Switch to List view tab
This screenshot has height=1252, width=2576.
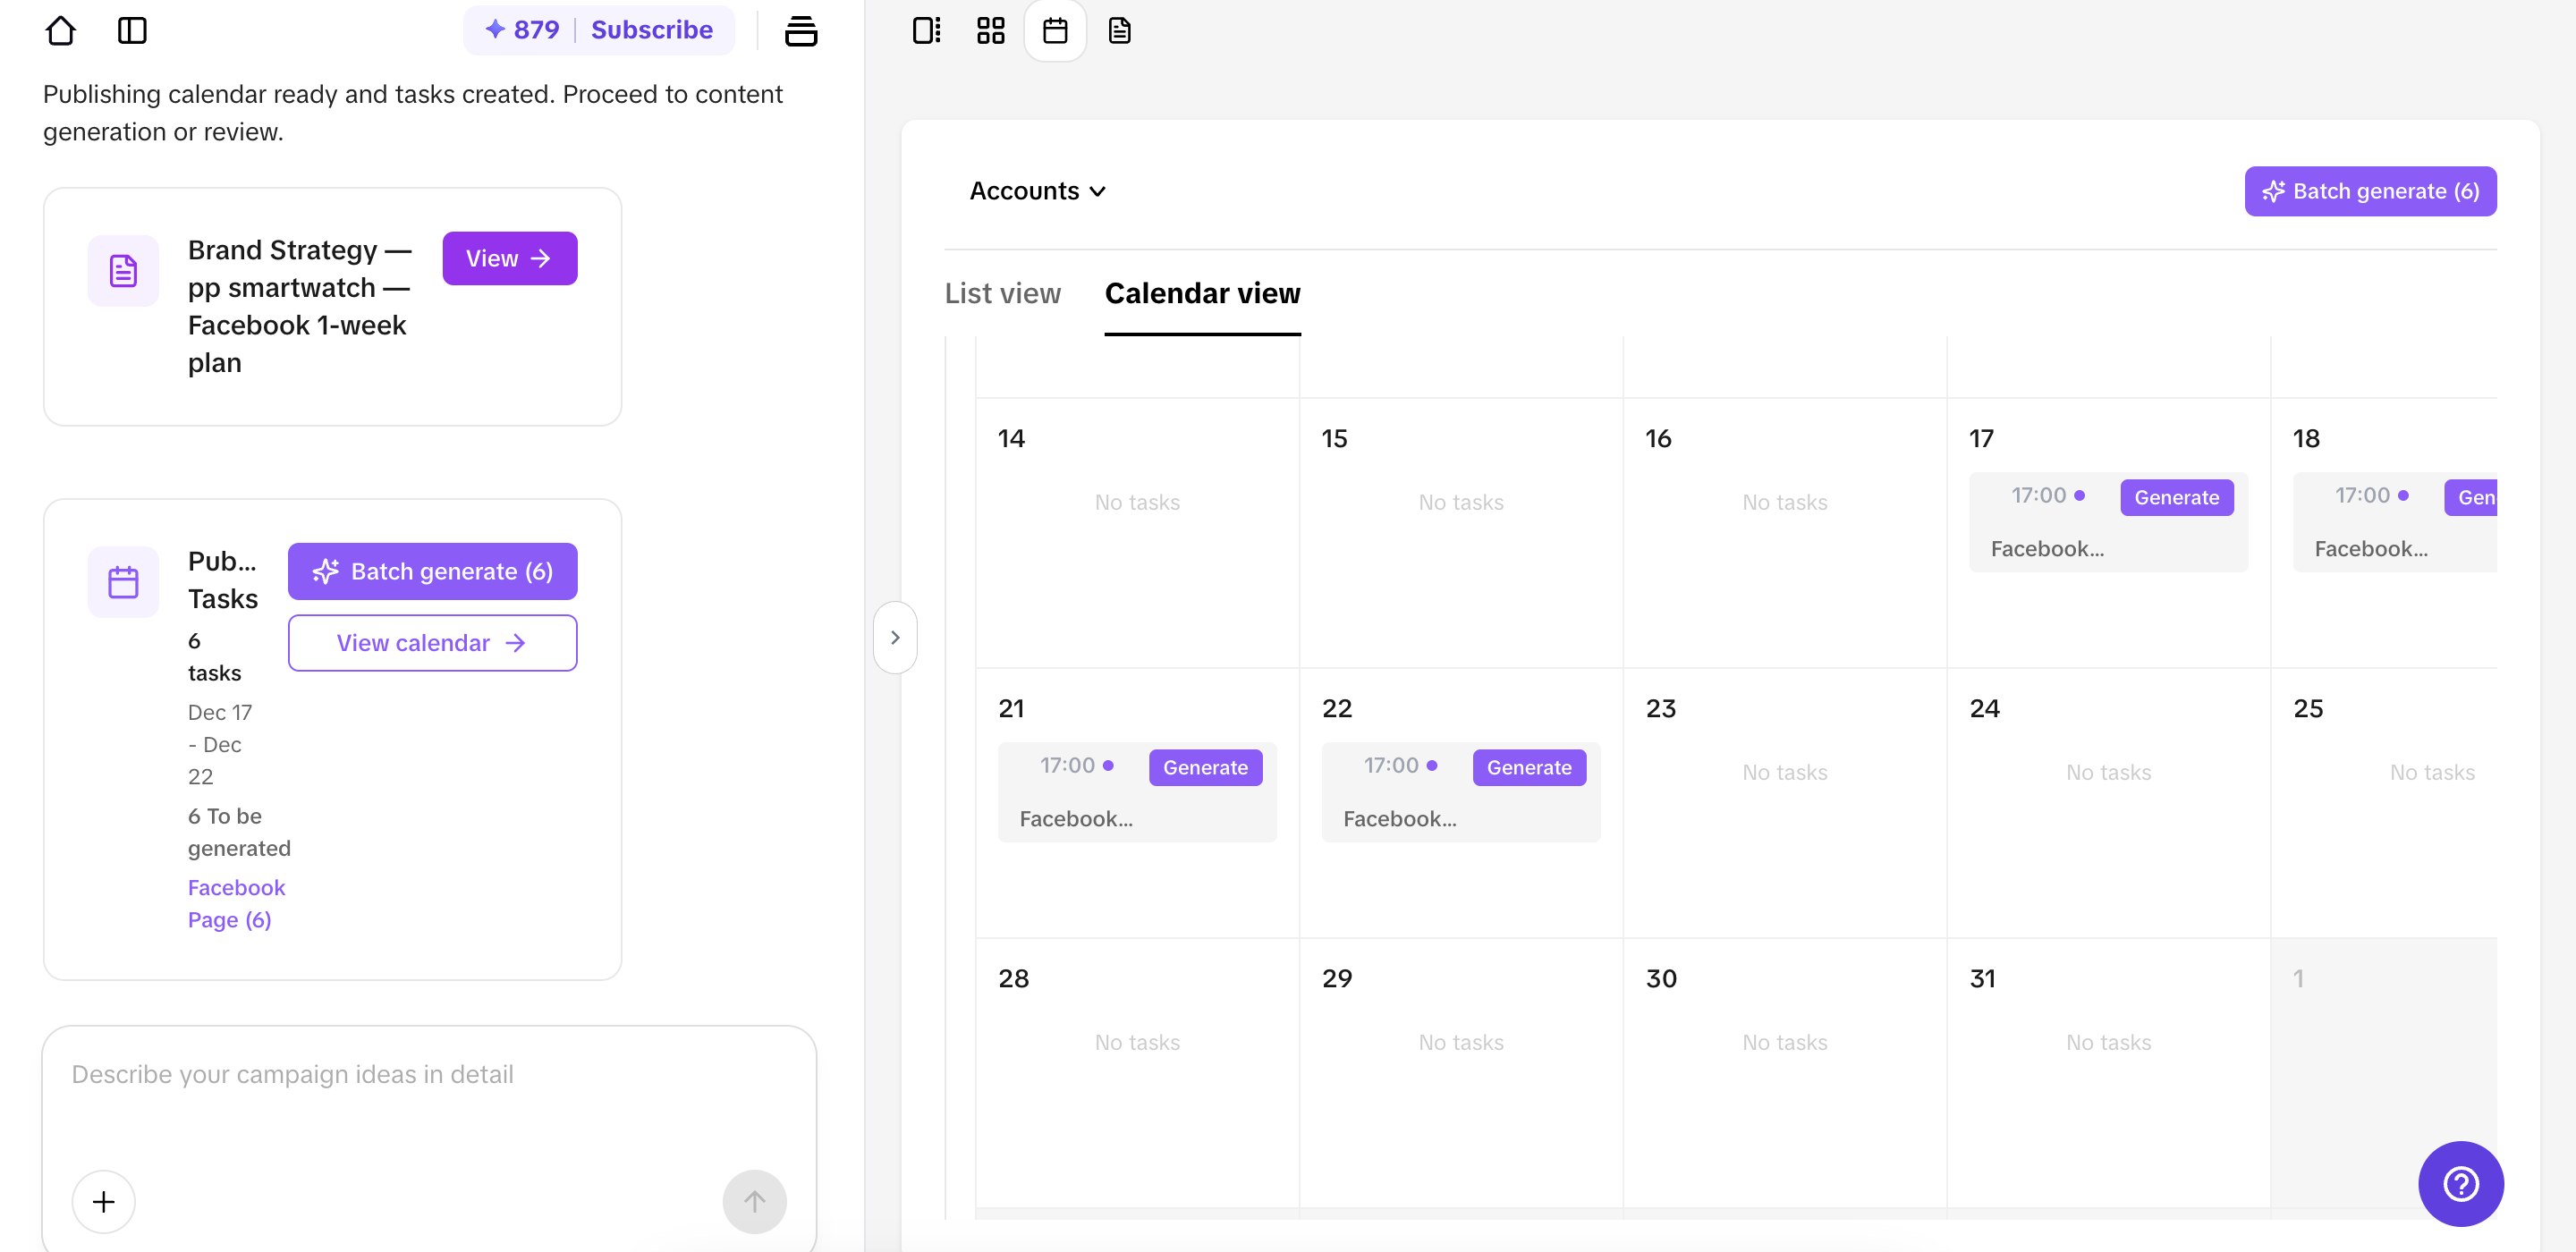(1002, 293)
